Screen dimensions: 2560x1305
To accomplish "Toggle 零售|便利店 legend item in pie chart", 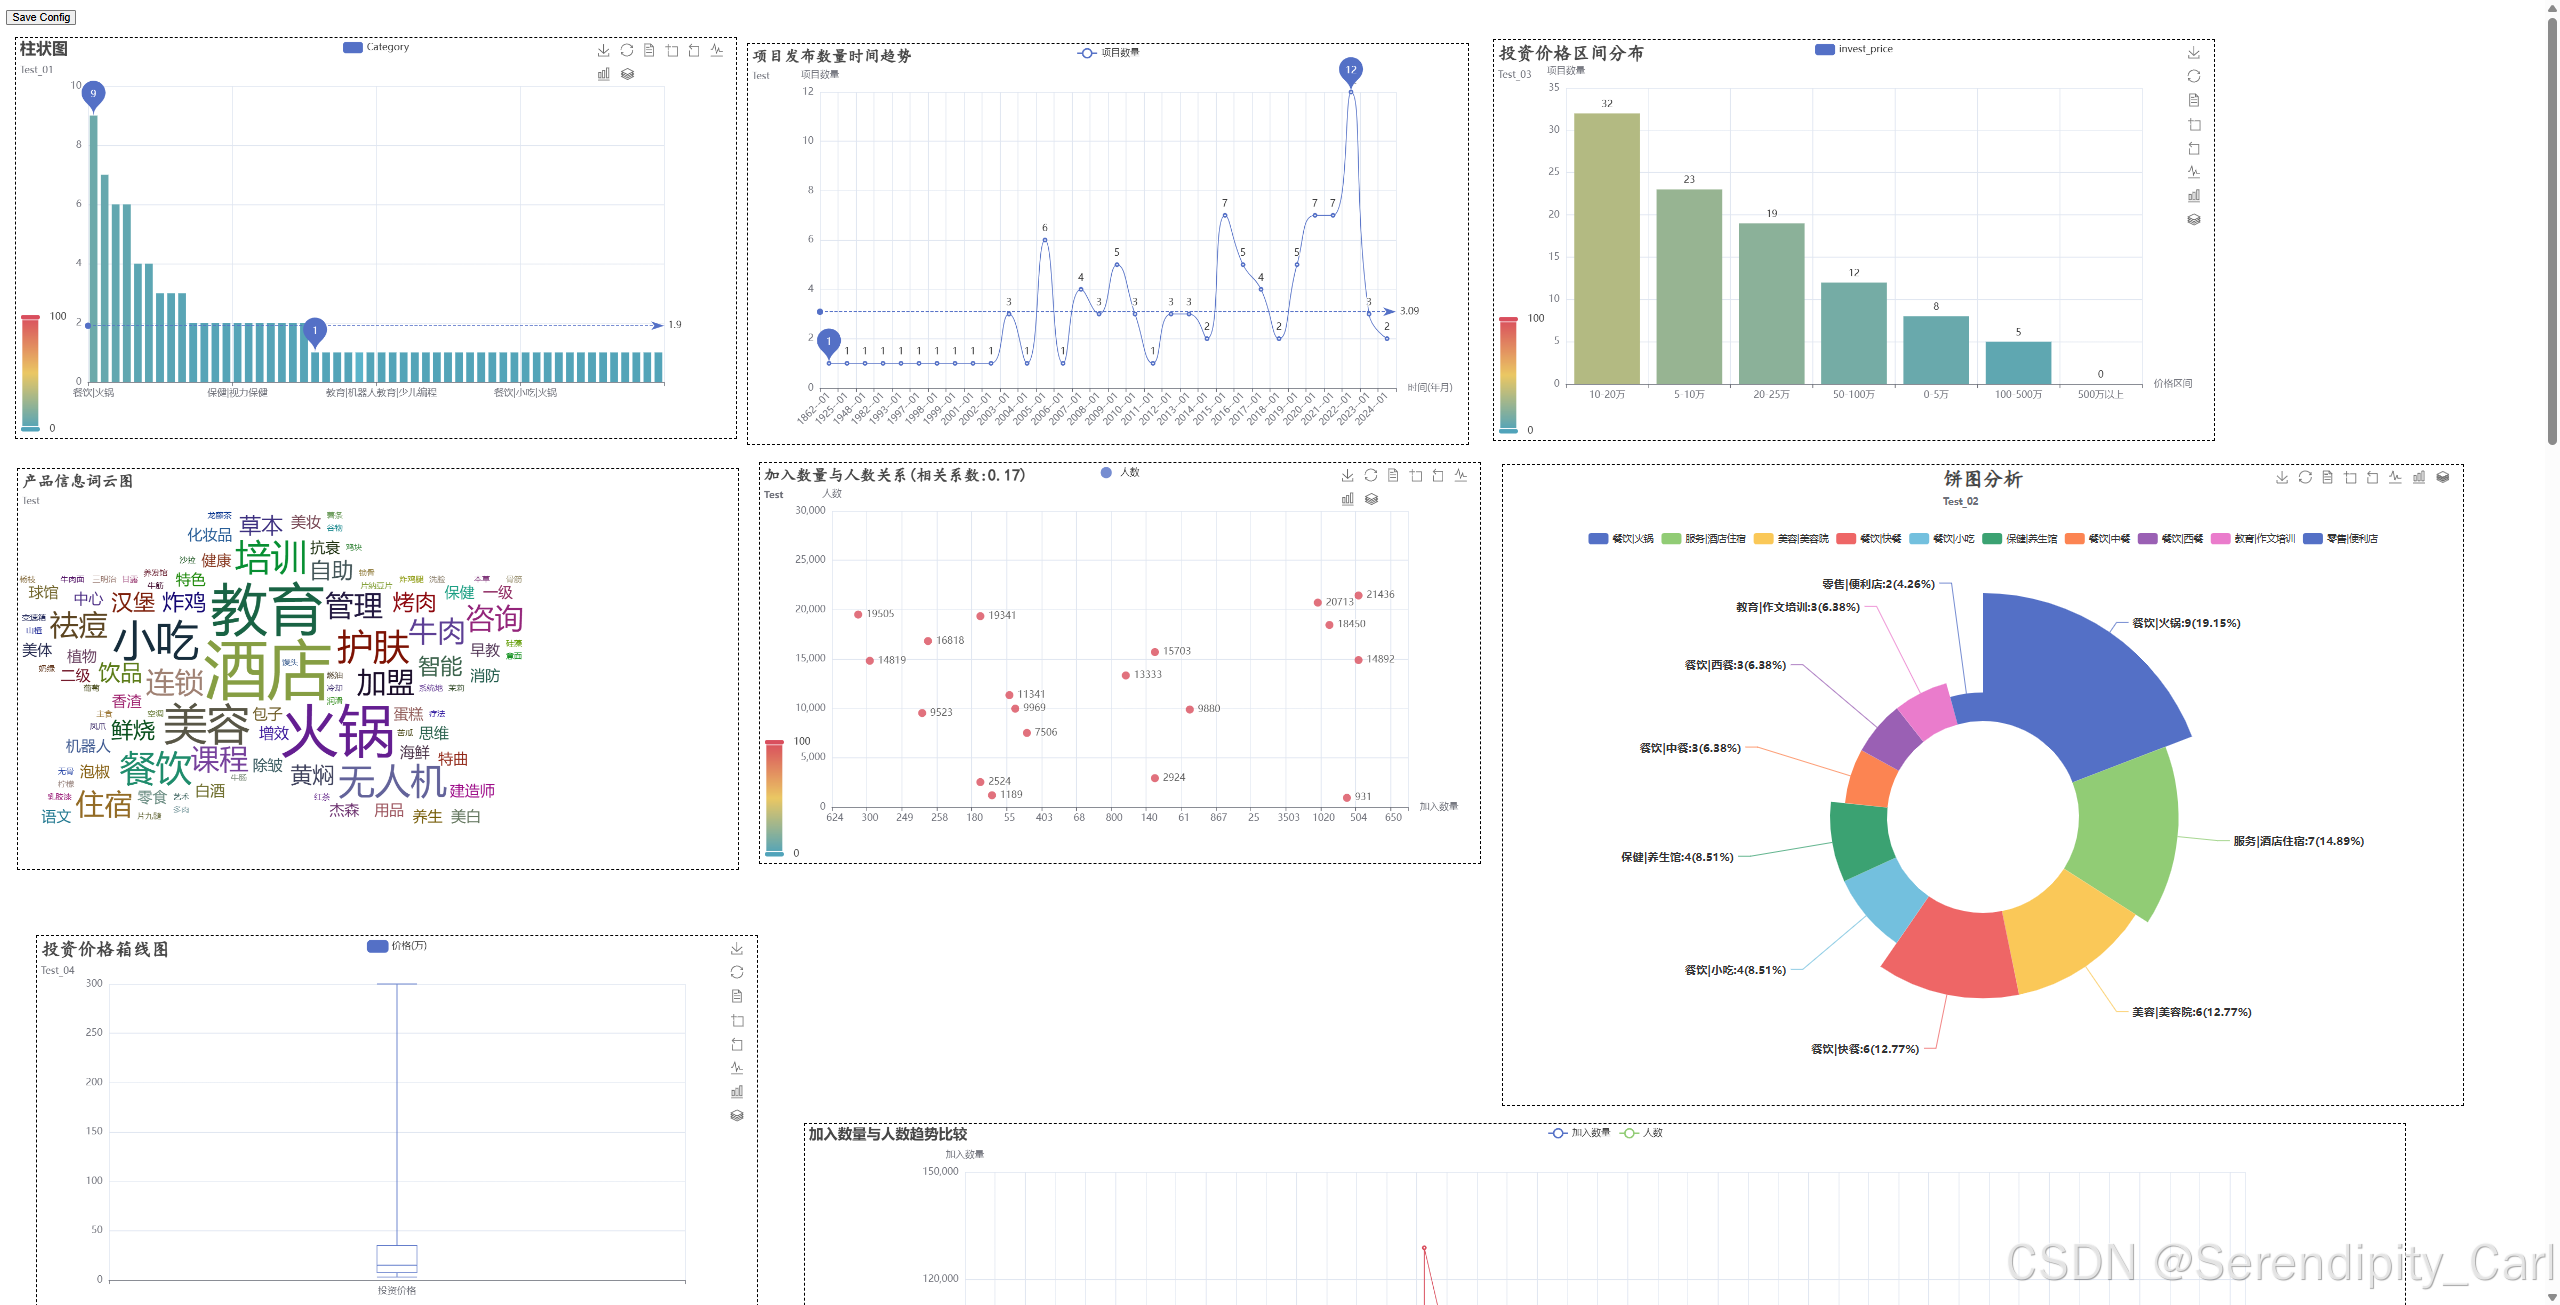I will point(2340,539).
